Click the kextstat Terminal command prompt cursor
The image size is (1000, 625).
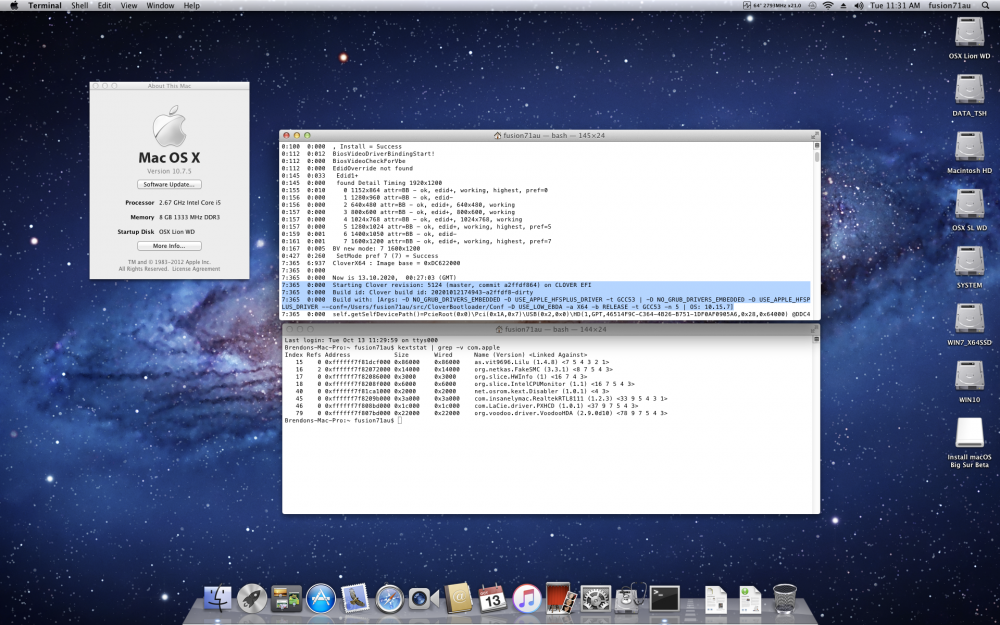[400, 421]
